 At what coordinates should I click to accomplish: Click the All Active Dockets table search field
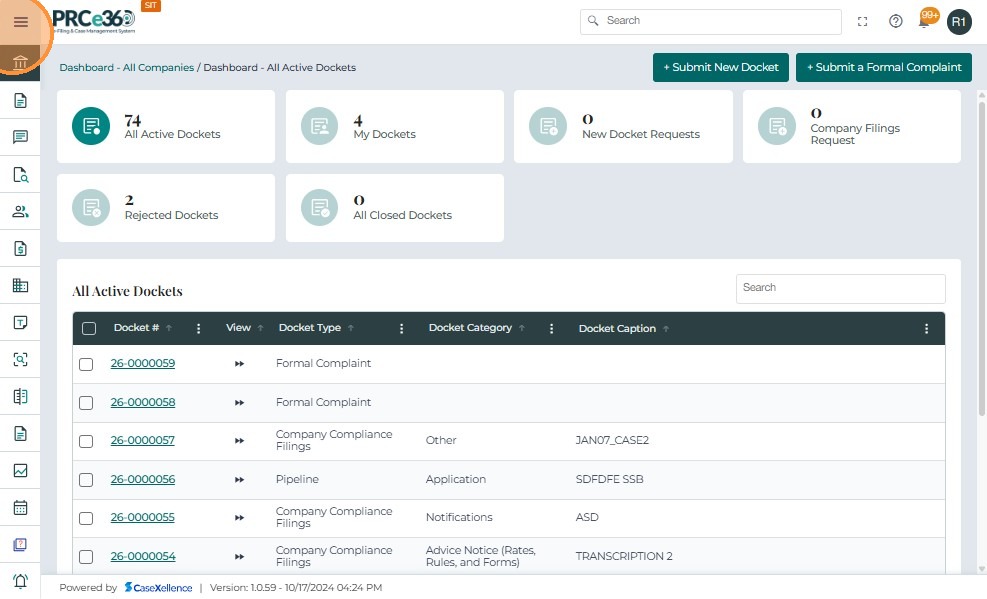[840, 288]
